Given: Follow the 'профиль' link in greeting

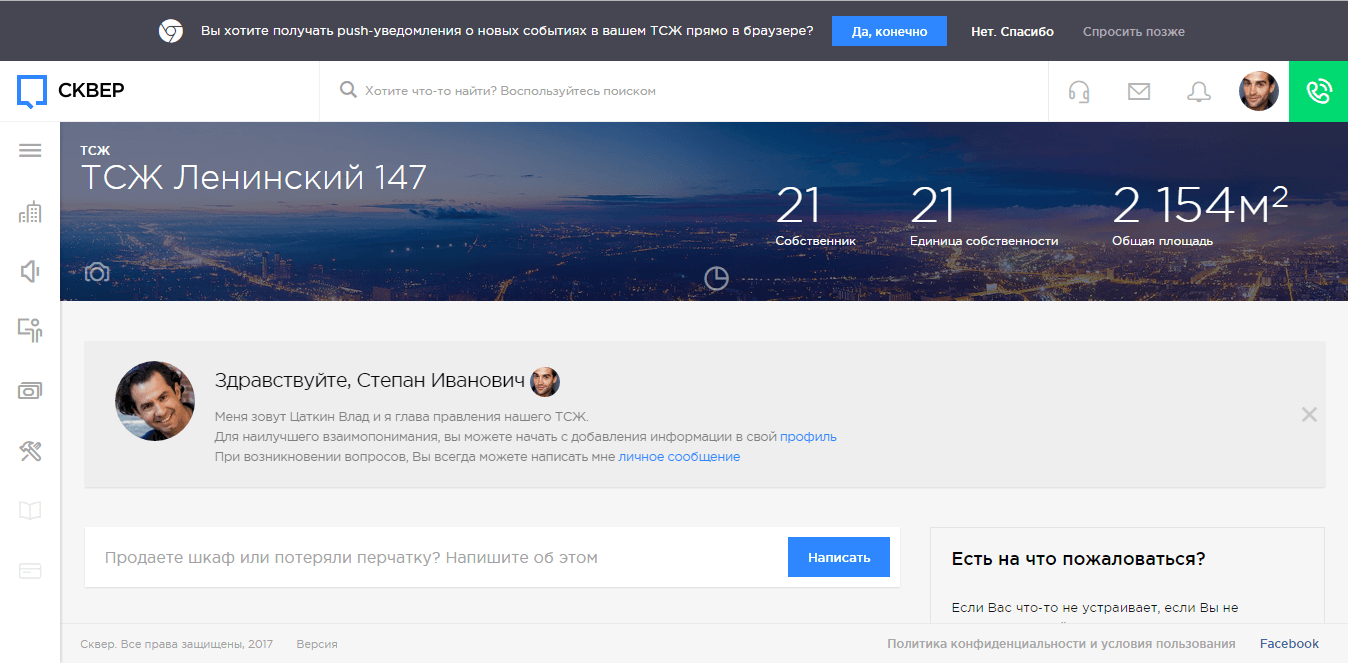Looking at the screenshot, I should 808,436.
